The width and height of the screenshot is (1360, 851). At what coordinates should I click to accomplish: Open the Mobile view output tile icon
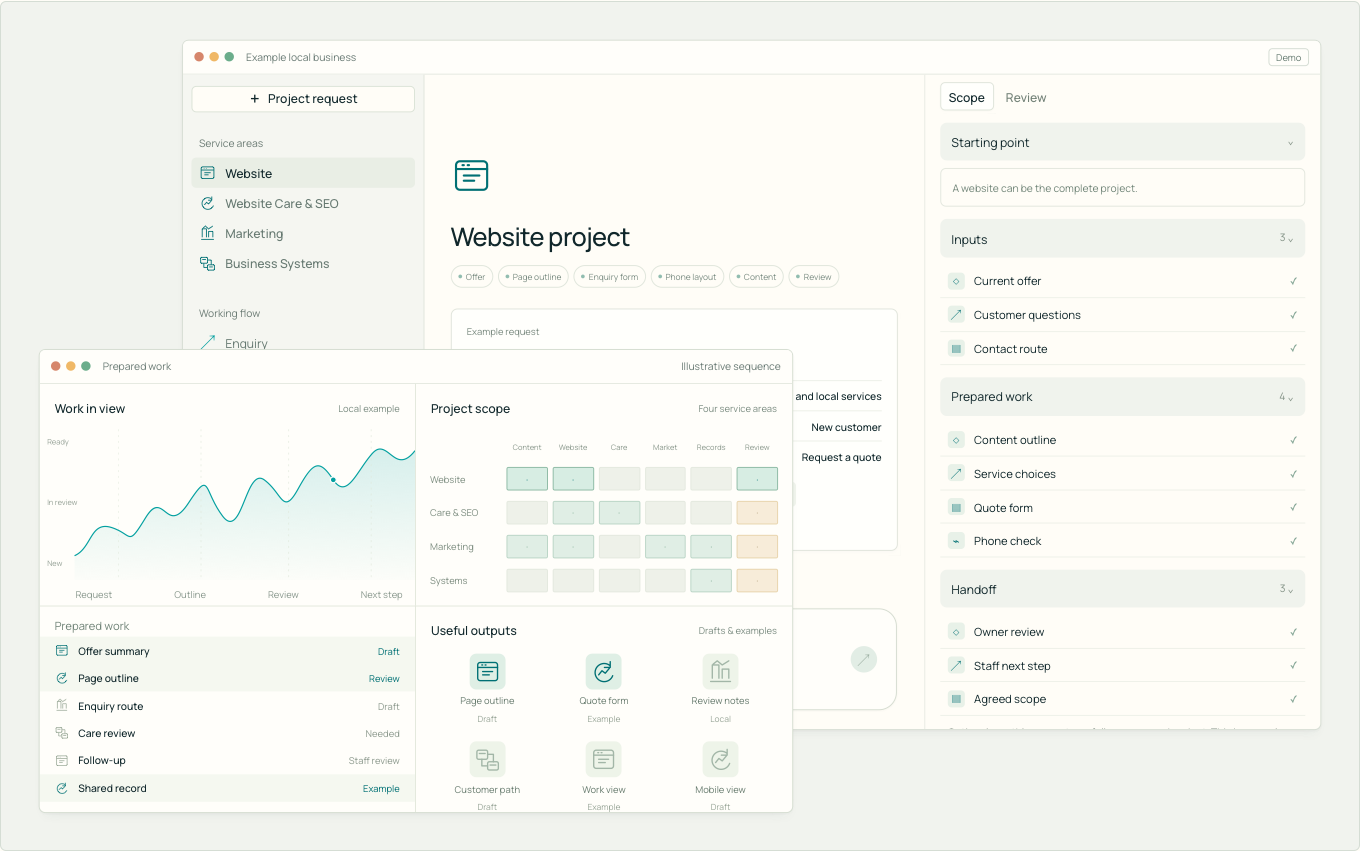point(720,760)
